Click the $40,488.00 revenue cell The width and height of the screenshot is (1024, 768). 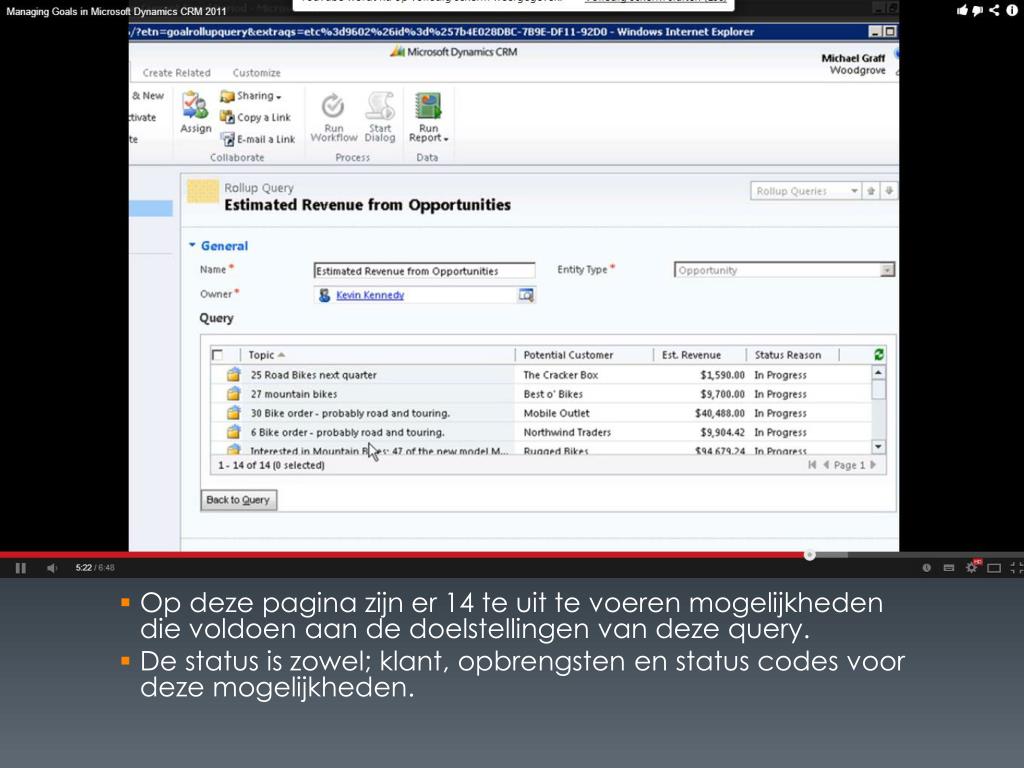[720, 413]
